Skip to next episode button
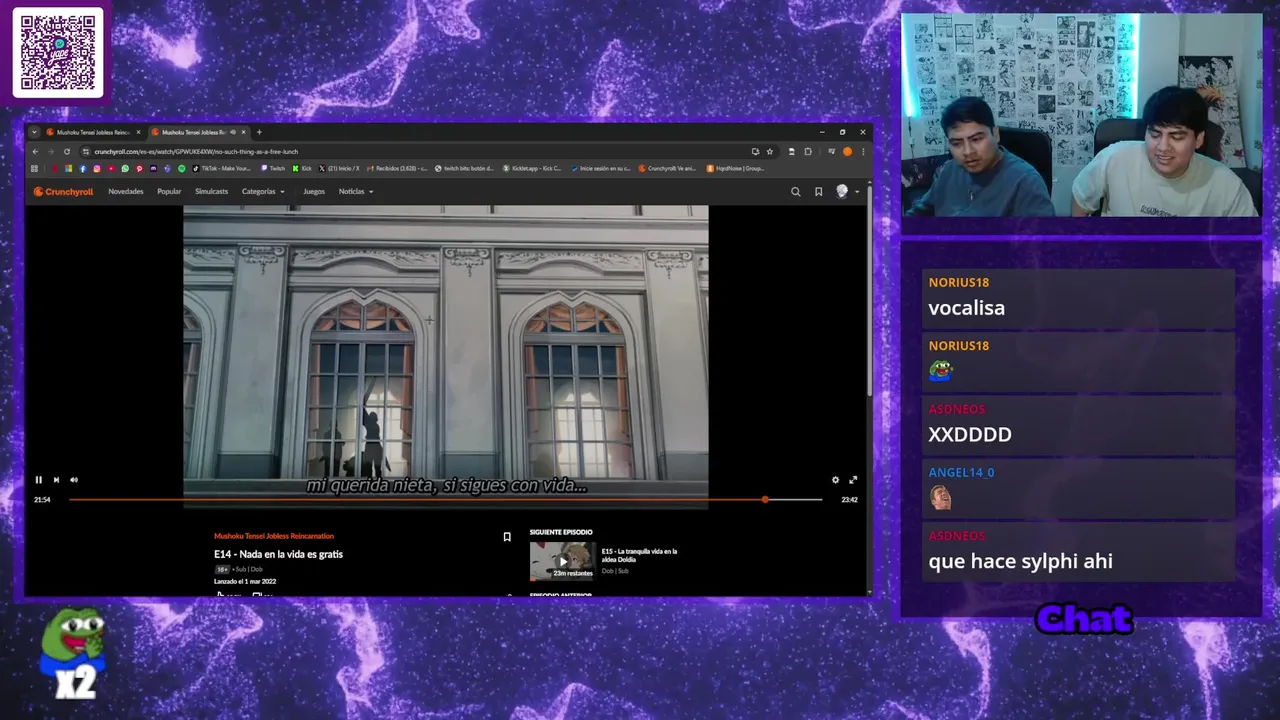This screenshot has height=720, width=1280. tap(56, 480)
